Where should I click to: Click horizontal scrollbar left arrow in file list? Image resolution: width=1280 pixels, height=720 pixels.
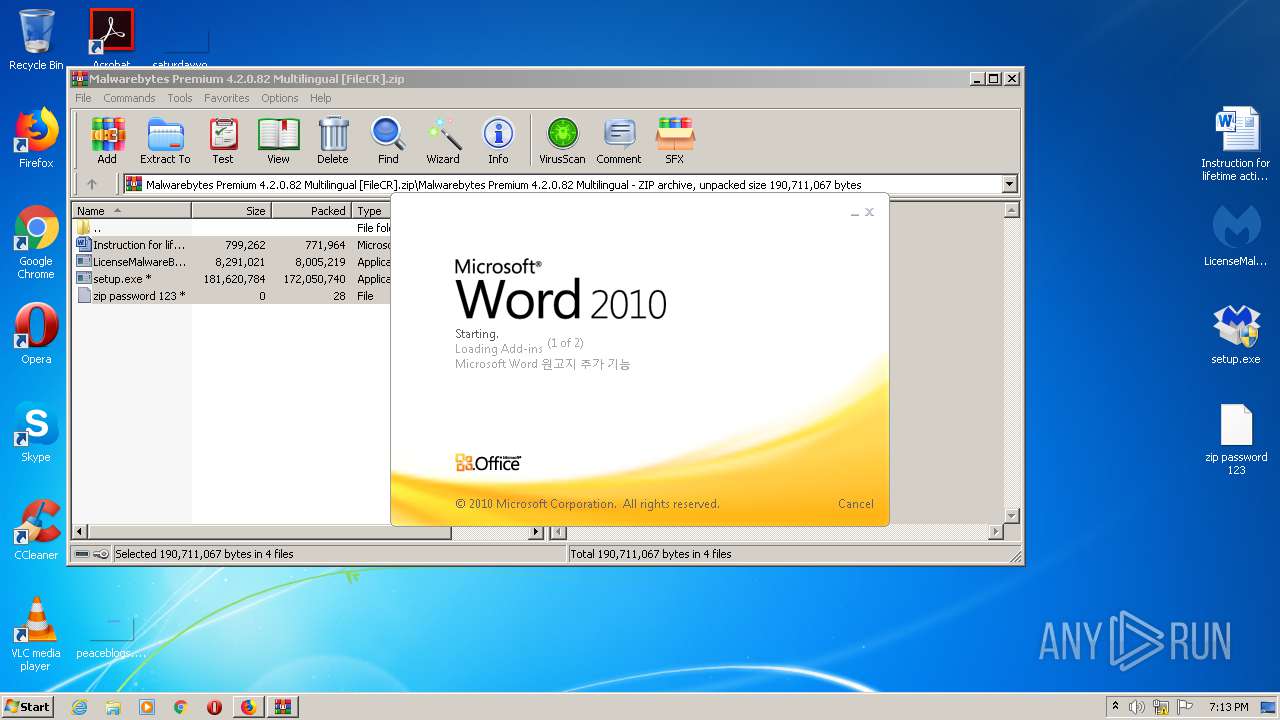(81, 533)
